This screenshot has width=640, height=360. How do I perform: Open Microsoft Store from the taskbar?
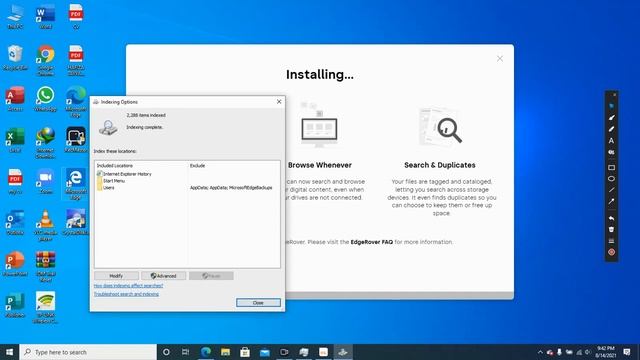click(245, 352)
